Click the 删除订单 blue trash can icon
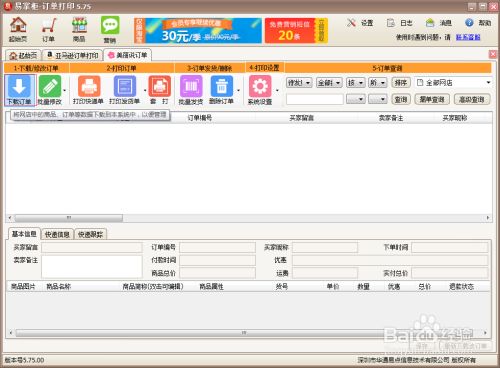 [x=221, y=90]
